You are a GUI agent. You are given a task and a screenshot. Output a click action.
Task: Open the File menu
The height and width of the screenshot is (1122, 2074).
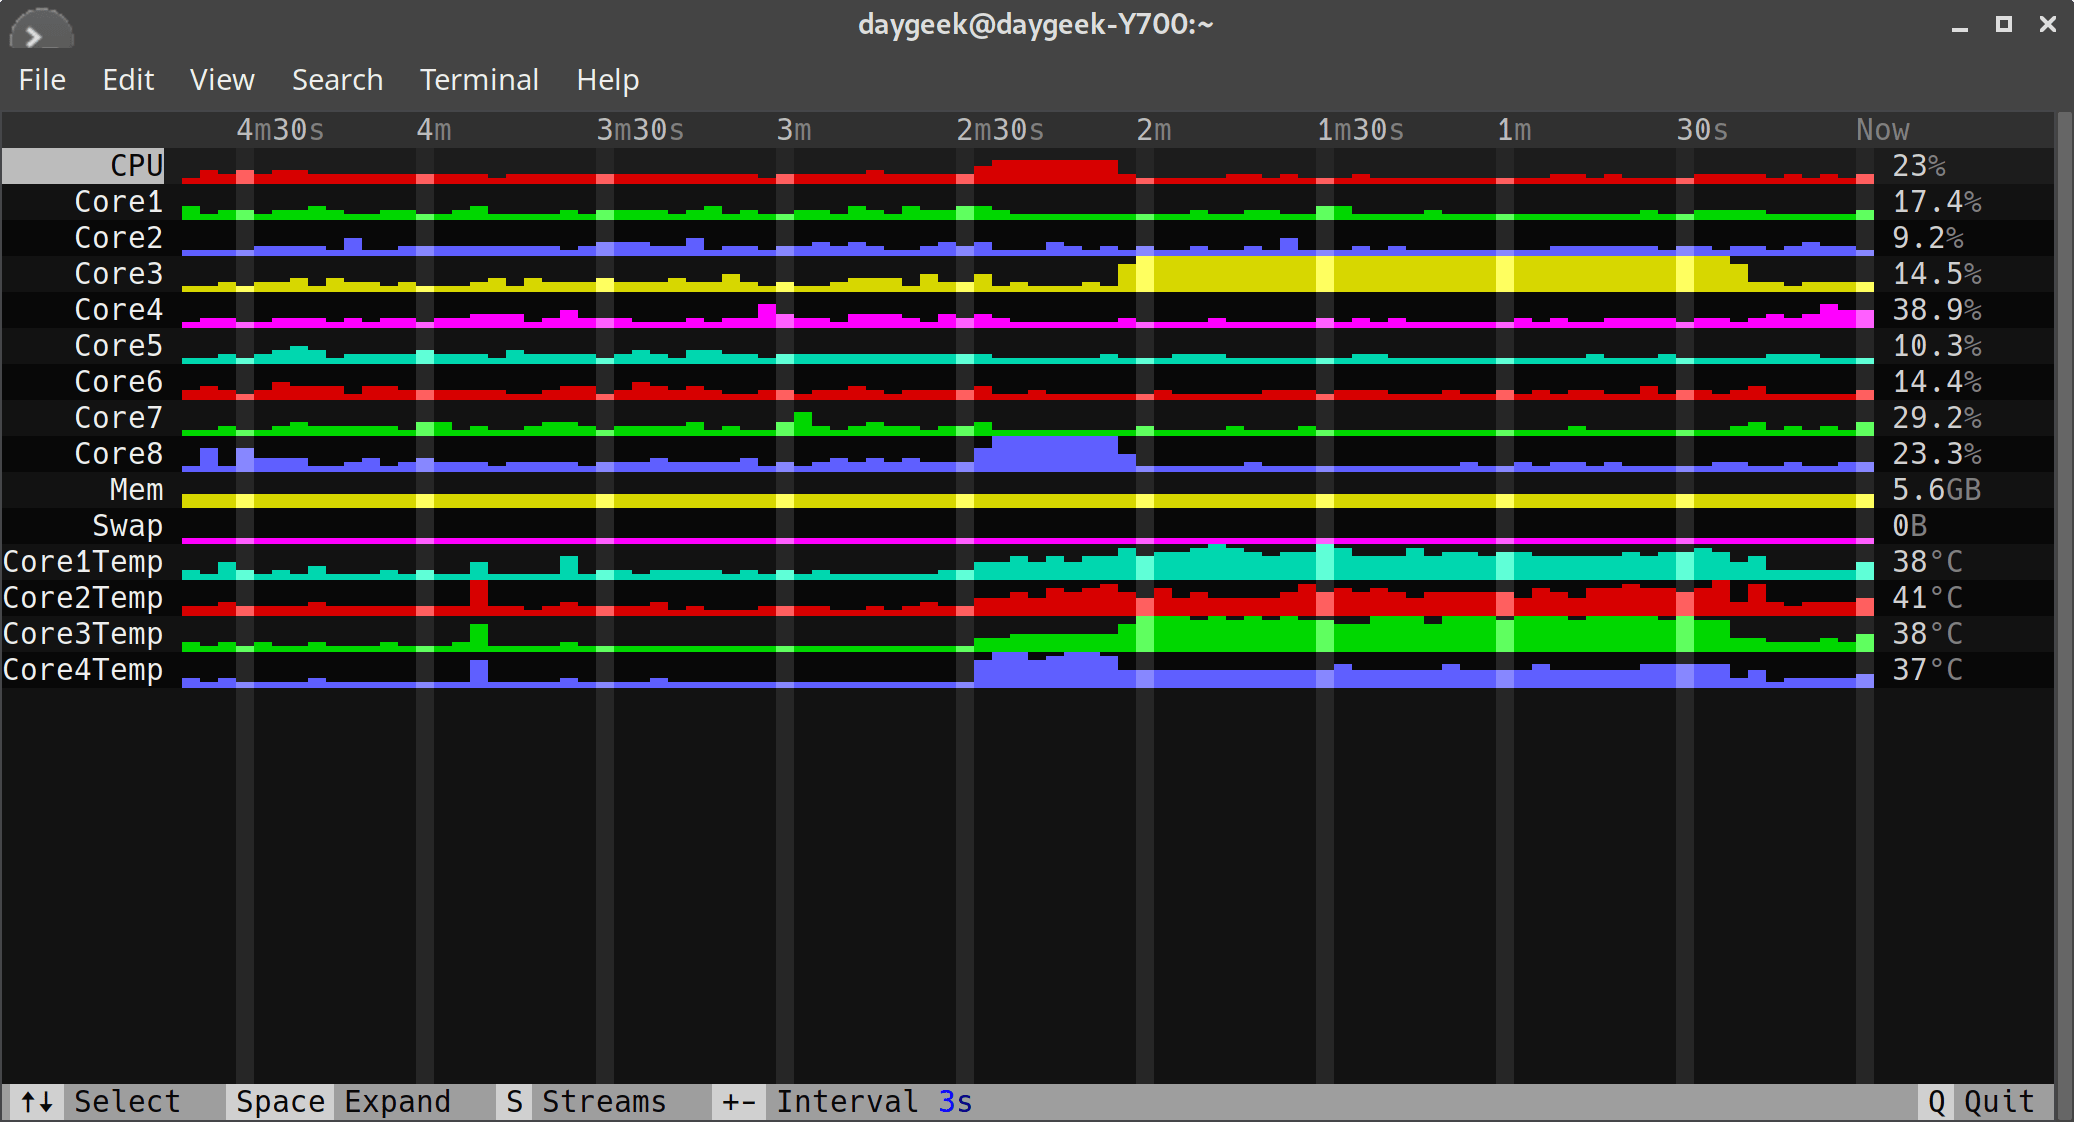pyautogui.click(x=39, y=77)
